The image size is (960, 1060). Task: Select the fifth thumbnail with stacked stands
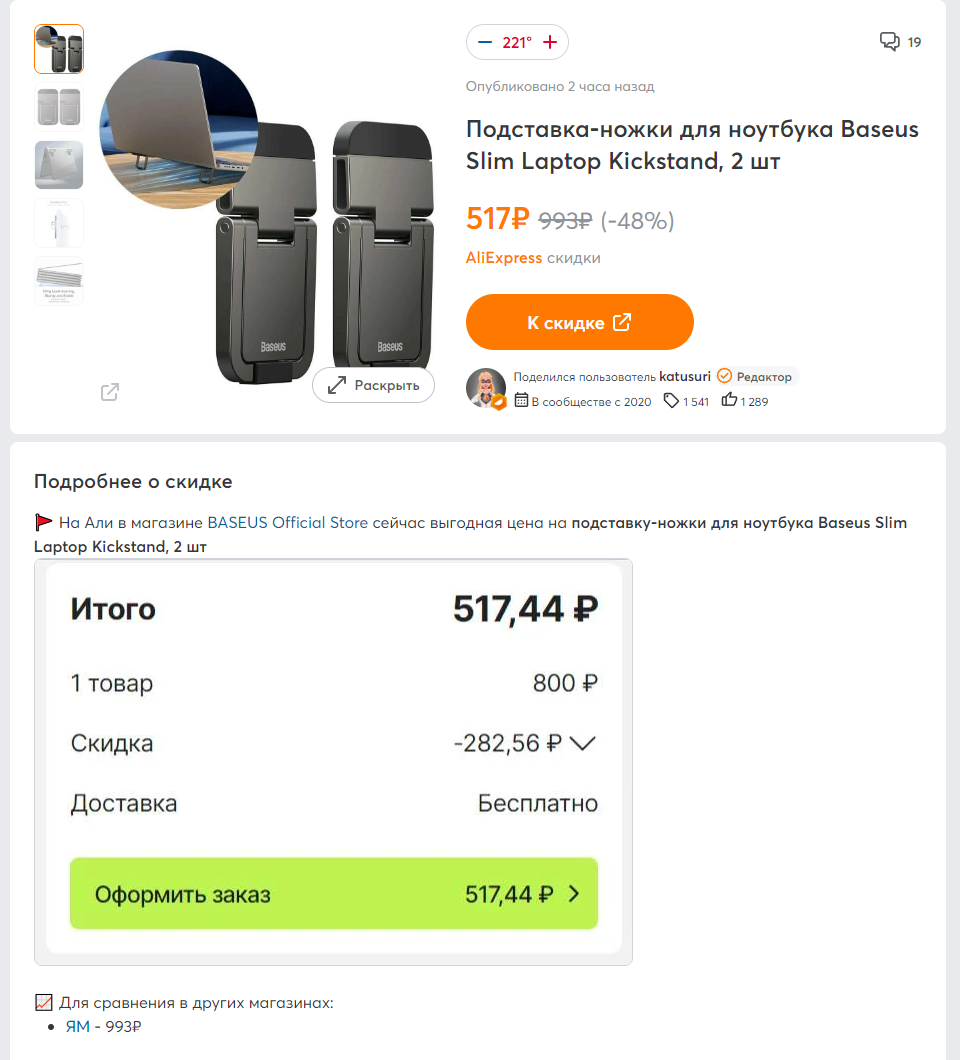[59, 281]
